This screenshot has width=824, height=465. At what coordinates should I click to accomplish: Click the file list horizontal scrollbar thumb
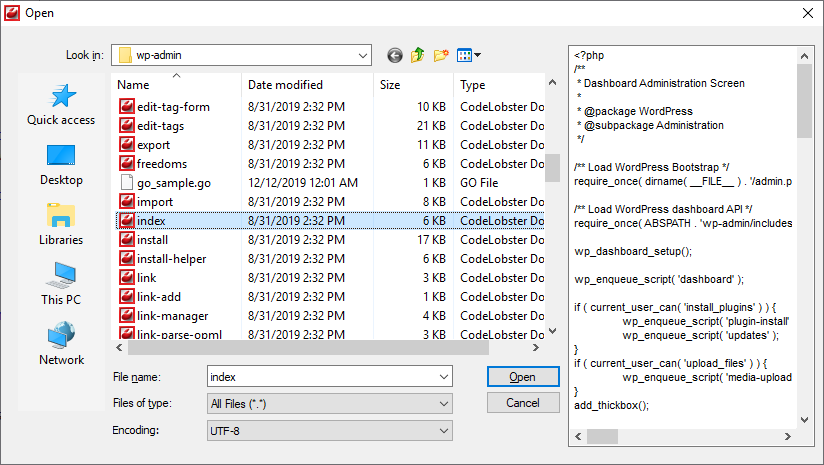308,347
